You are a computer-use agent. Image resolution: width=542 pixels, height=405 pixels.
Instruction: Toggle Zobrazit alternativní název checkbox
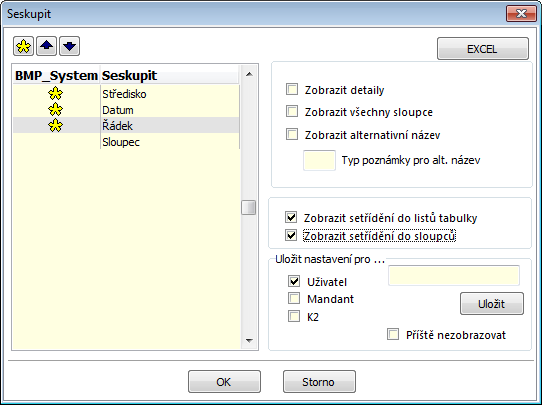[292, 134]
